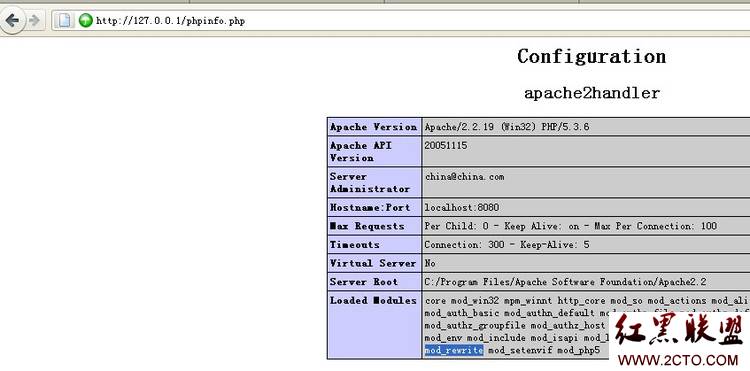This screenshot has height=371, width=750.
Task: Open the page identity document icon
Action: (64, 20)
